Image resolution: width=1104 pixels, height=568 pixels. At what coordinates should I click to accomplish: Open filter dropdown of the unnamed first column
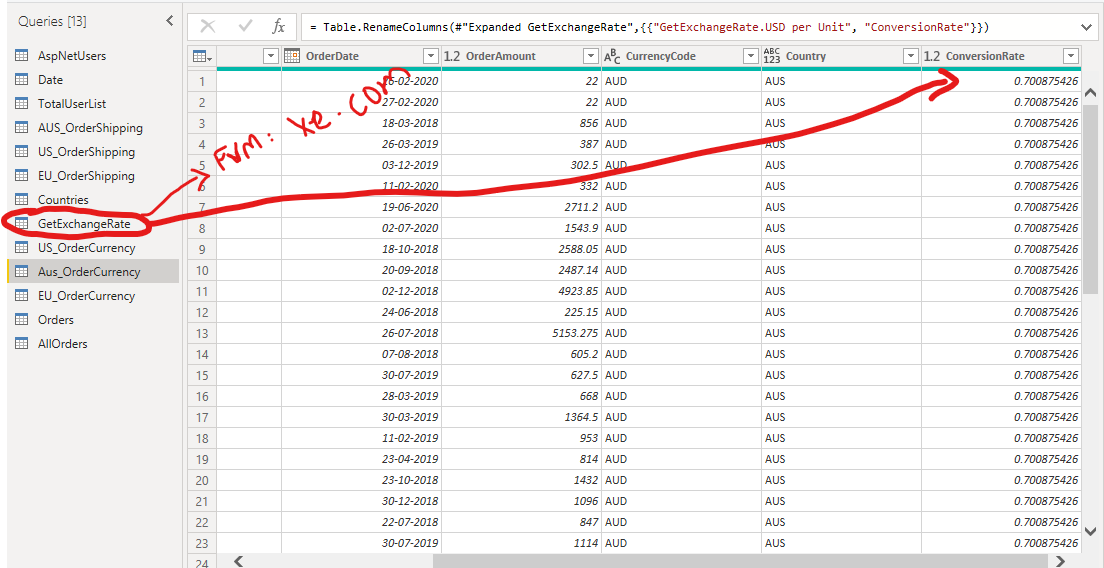271,56
